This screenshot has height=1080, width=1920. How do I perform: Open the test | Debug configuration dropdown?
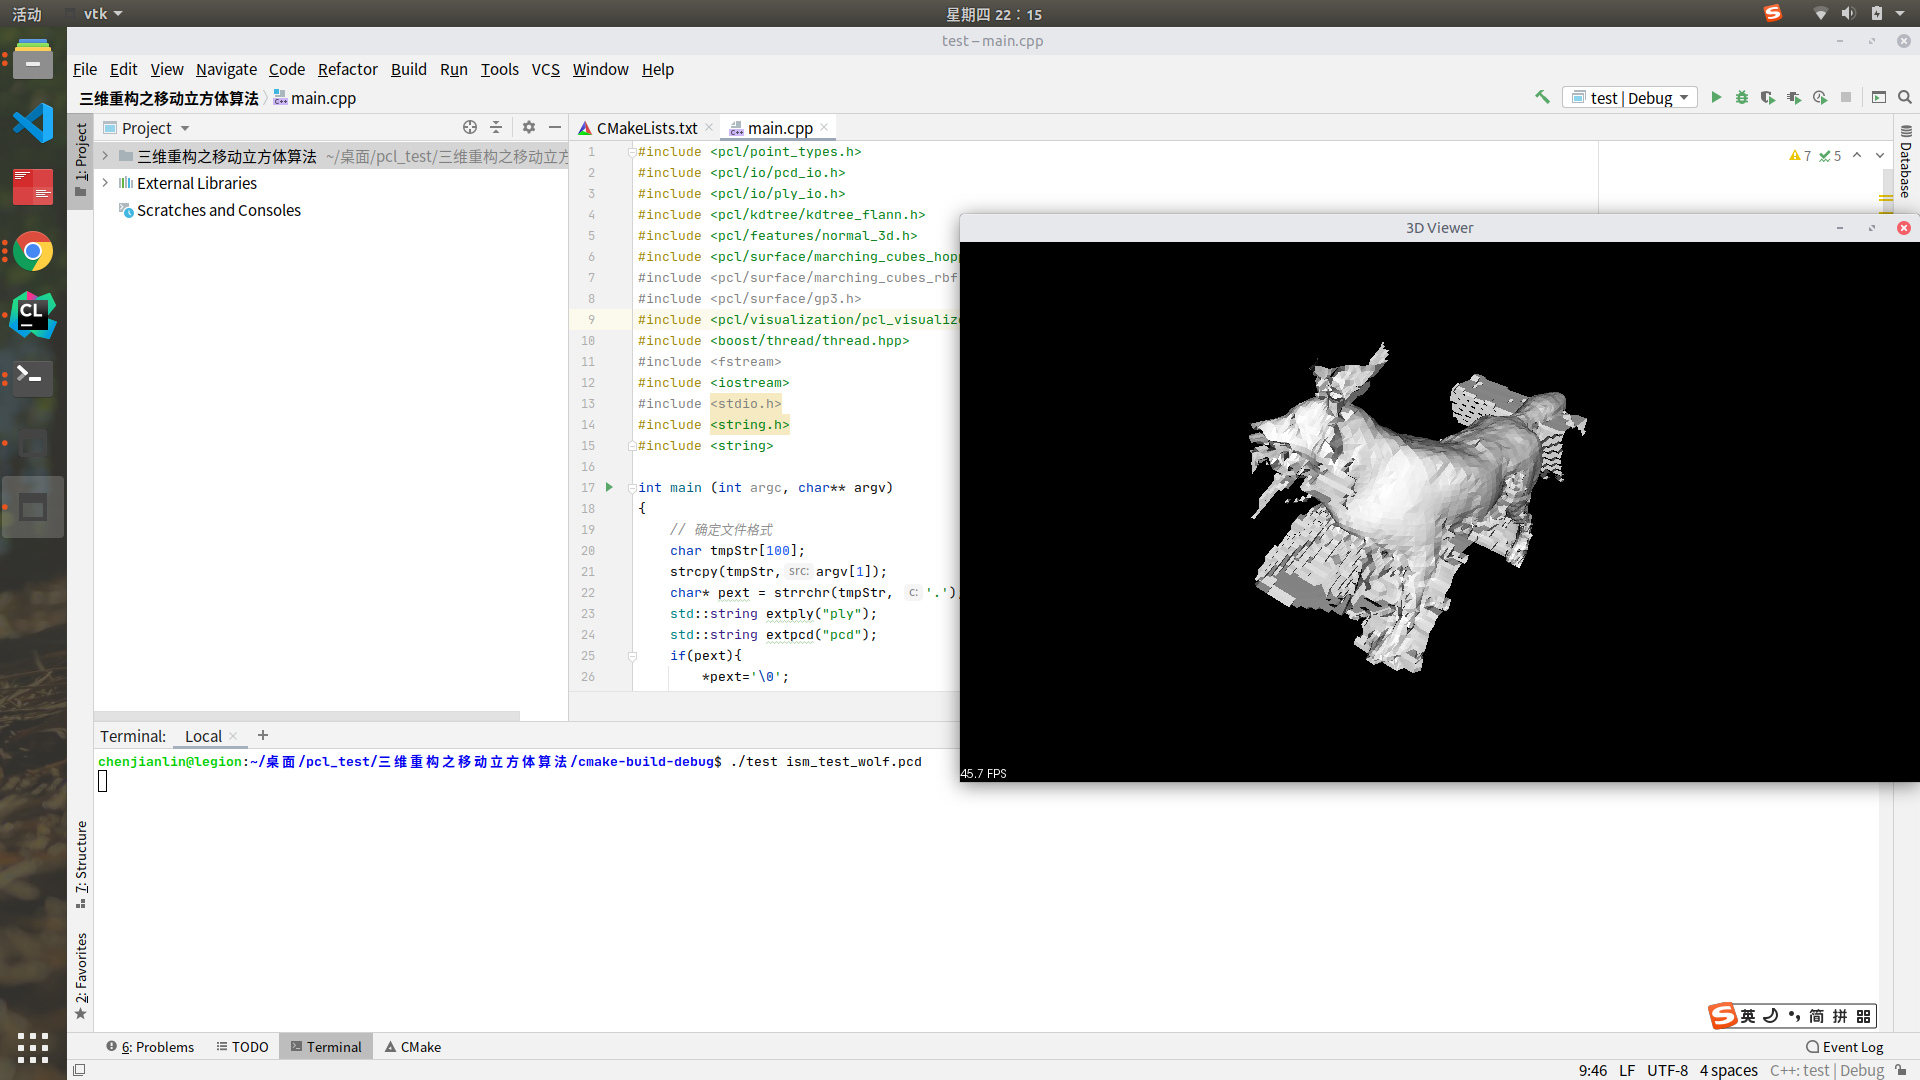coord(1630,97)
